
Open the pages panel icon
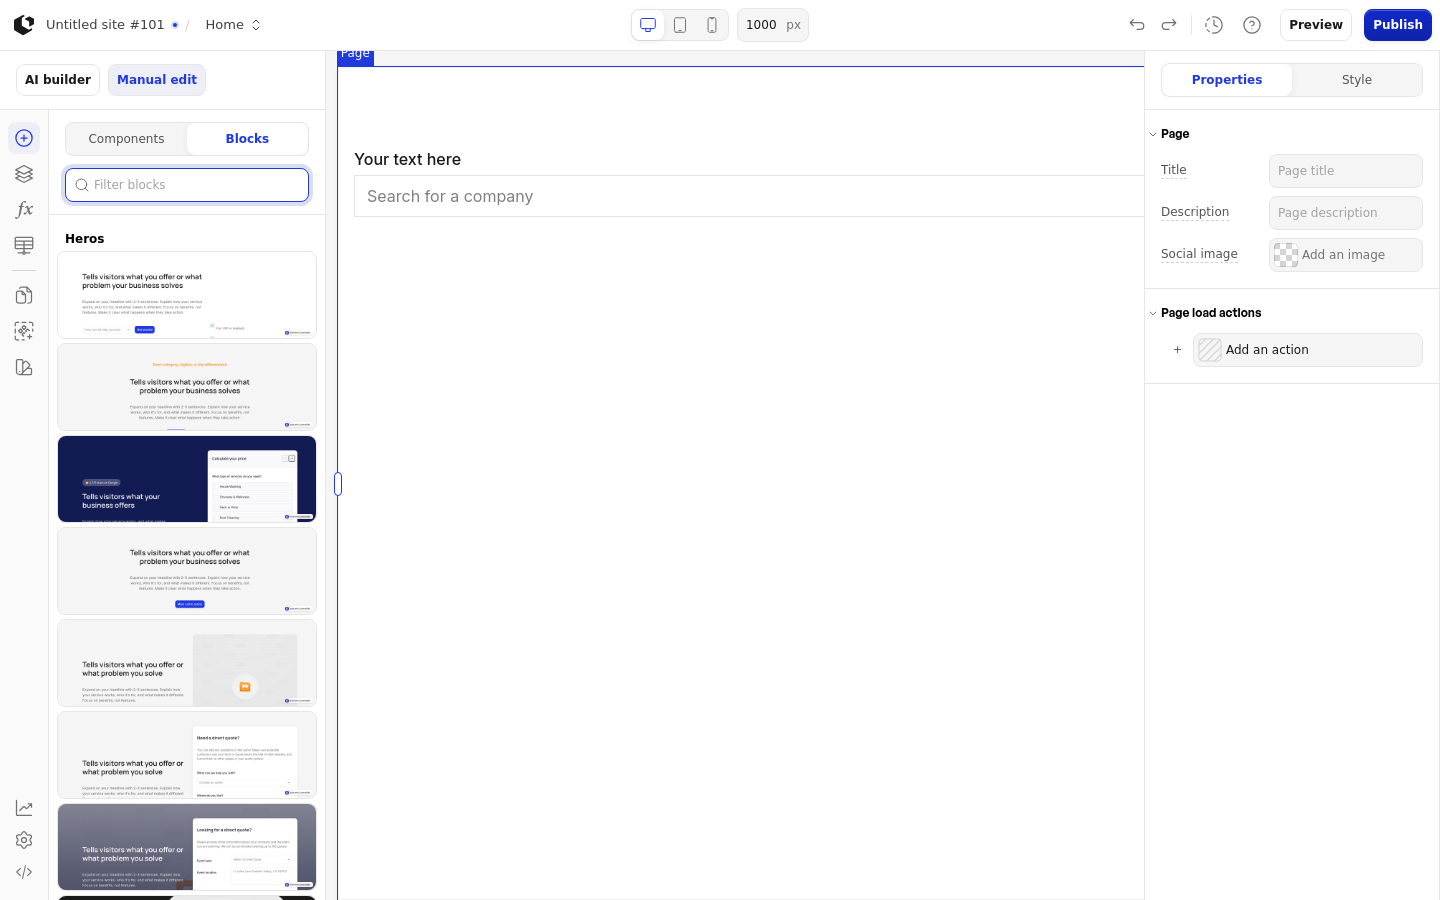coord(24,295)
